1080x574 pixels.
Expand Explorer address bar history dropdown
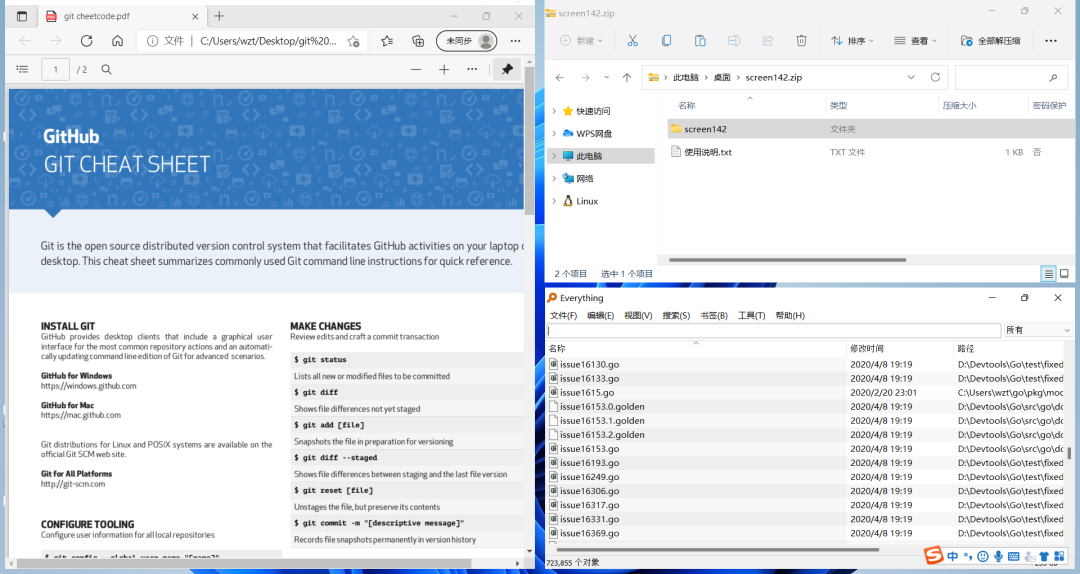point(911,77)
